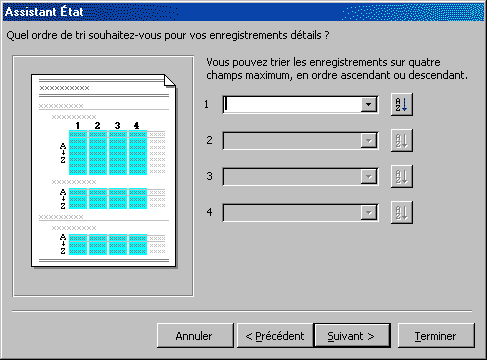Click the report preview page thumbnail

(x=103, y=170)
